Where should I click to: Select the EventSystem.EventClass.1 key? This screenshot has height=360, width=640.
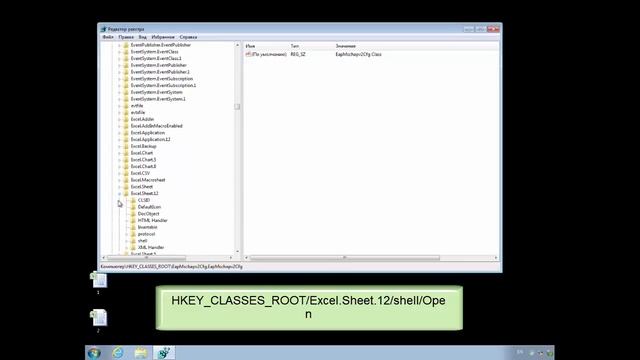tap(156, 59)
